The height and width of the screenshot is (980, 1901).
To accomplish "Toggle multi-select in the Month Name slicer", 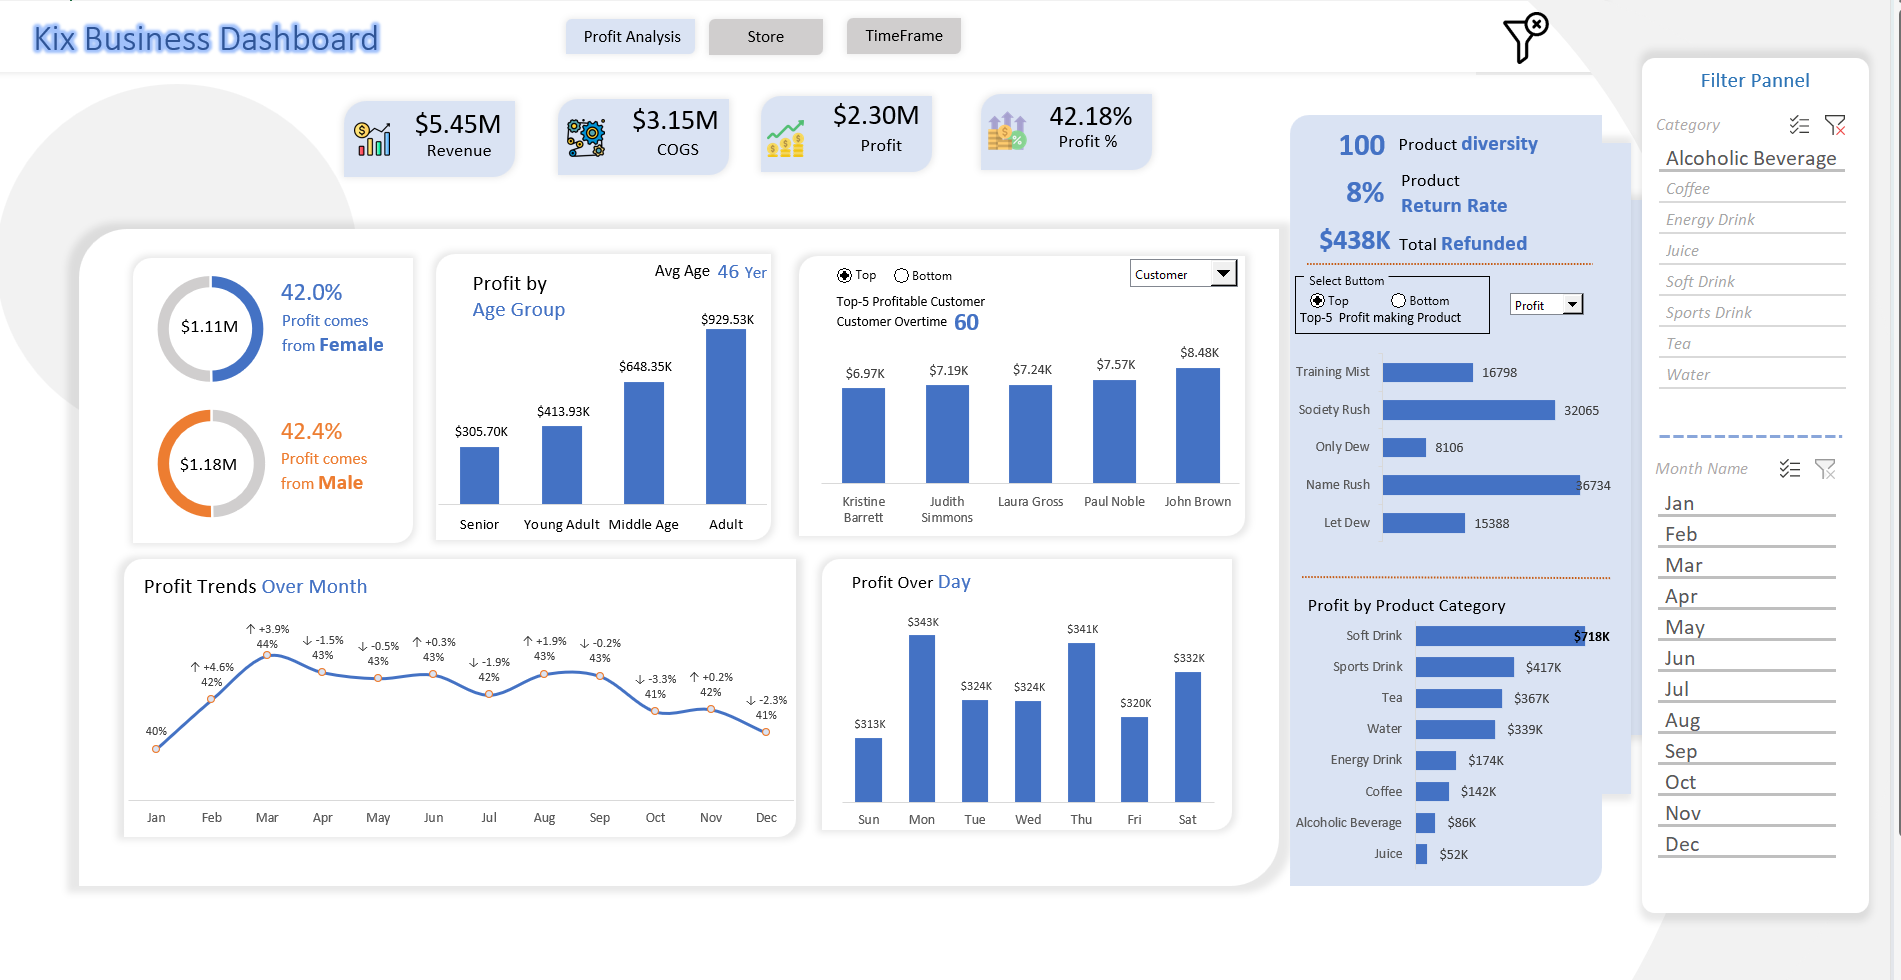I will click(x=1790, y=469).
